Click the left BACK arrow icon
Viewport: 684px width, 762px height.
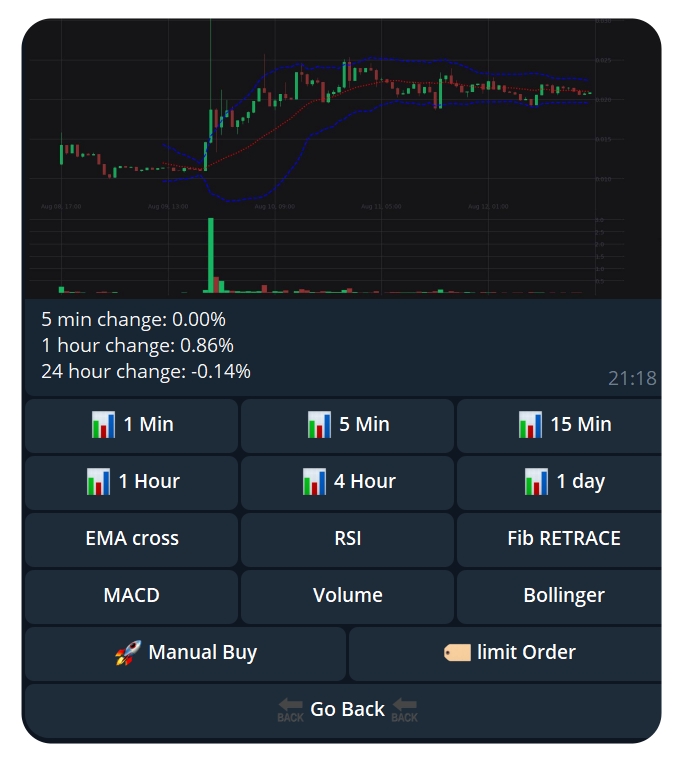[x=290, y=710]
